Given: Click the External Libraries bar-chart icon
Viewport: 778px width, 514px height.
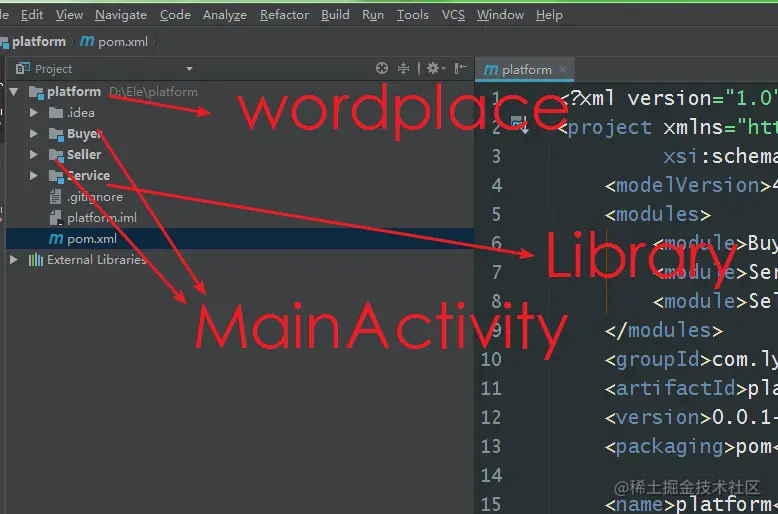Looking at the screenshot, I should 36,259.
